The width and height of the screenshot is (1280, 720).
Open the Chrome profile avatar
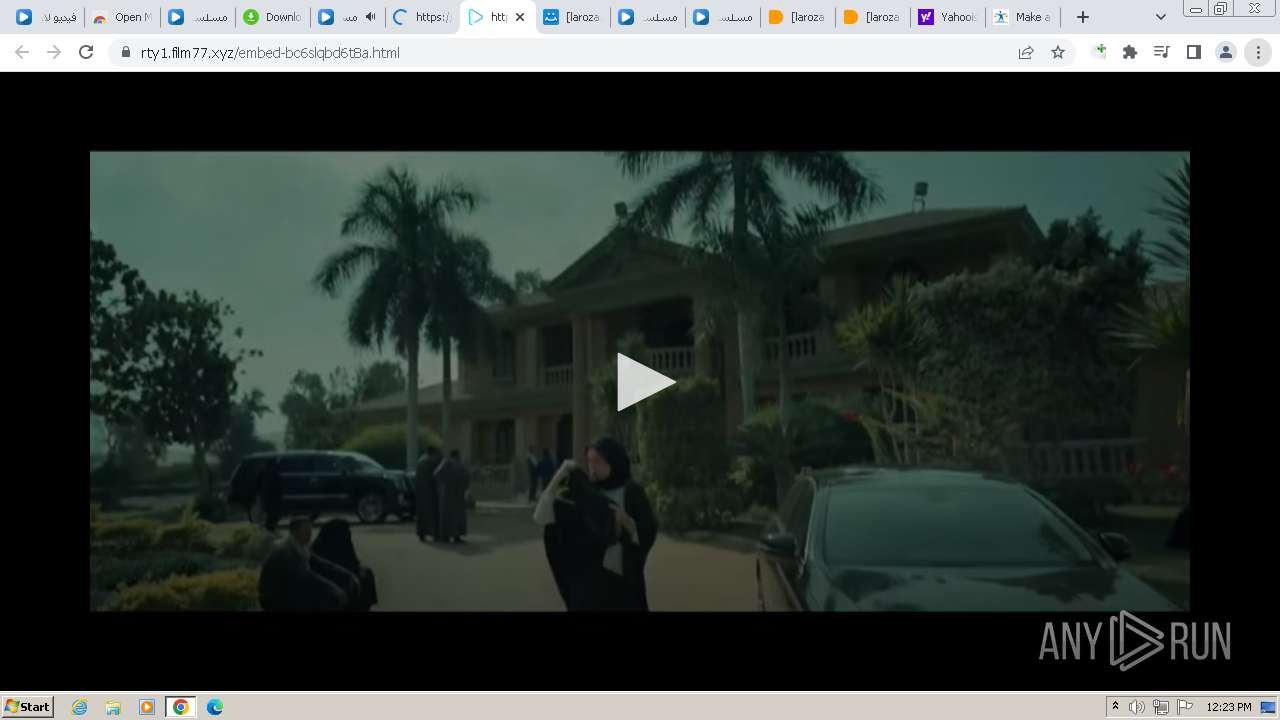pyautogui.click(x=1226, y=52)
